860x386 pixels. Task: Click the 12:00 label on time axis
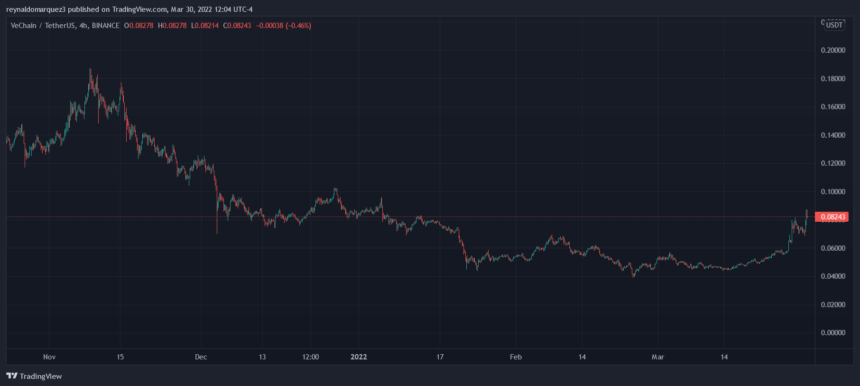pyautogui.click(x=310, y=357)
